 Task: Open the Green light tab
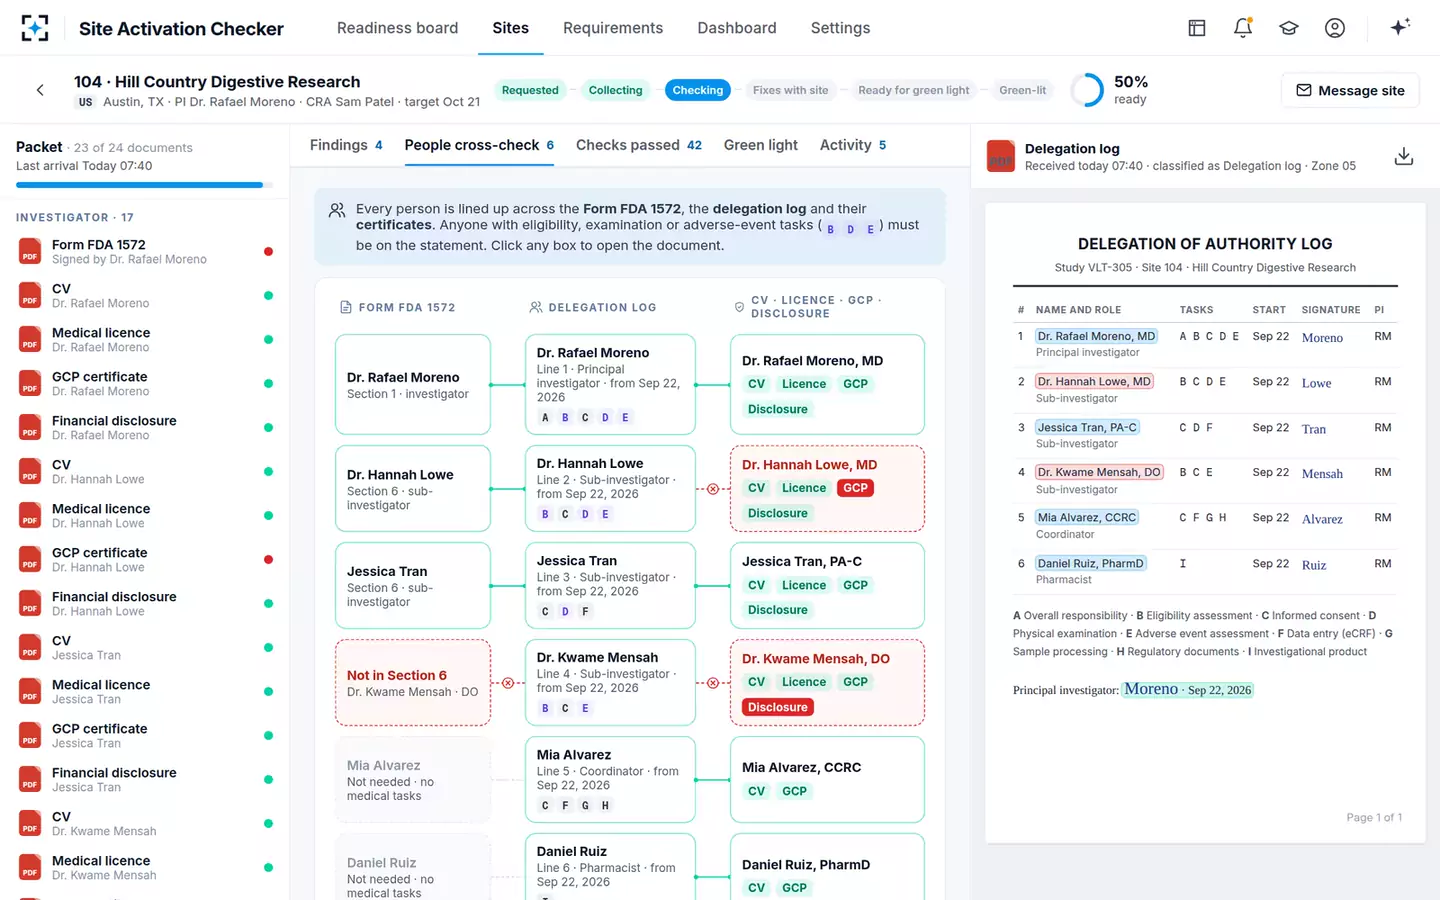[x=761, y=145]
